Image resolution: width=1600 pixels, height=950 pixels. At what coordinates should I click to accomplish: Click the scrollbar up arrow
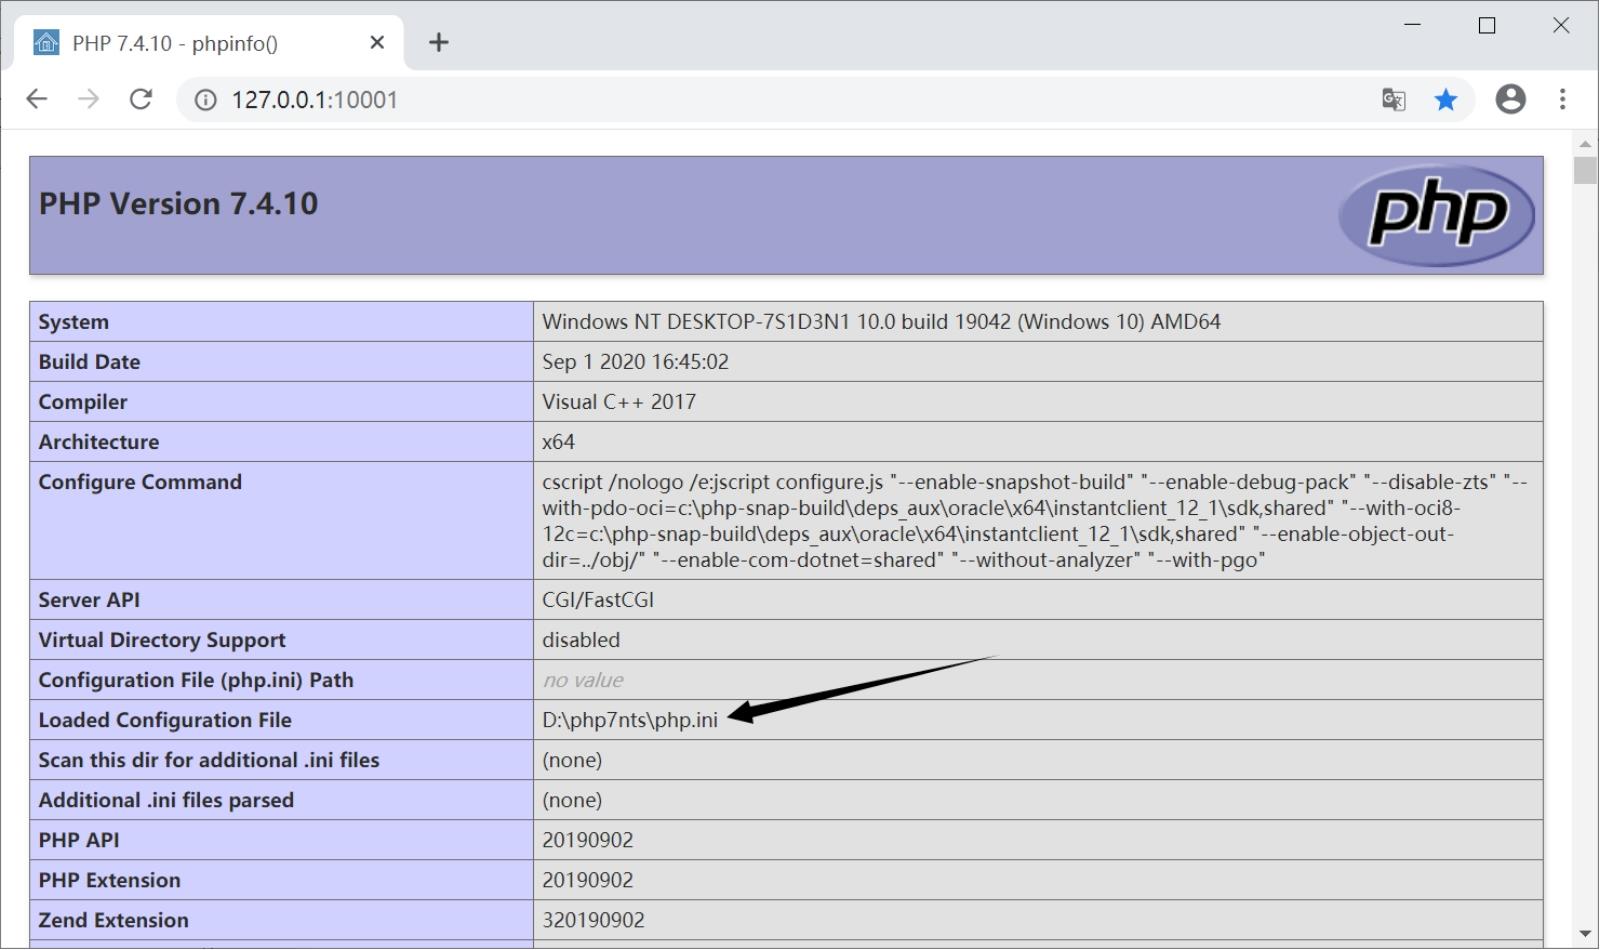click(x=1585, y=144)
